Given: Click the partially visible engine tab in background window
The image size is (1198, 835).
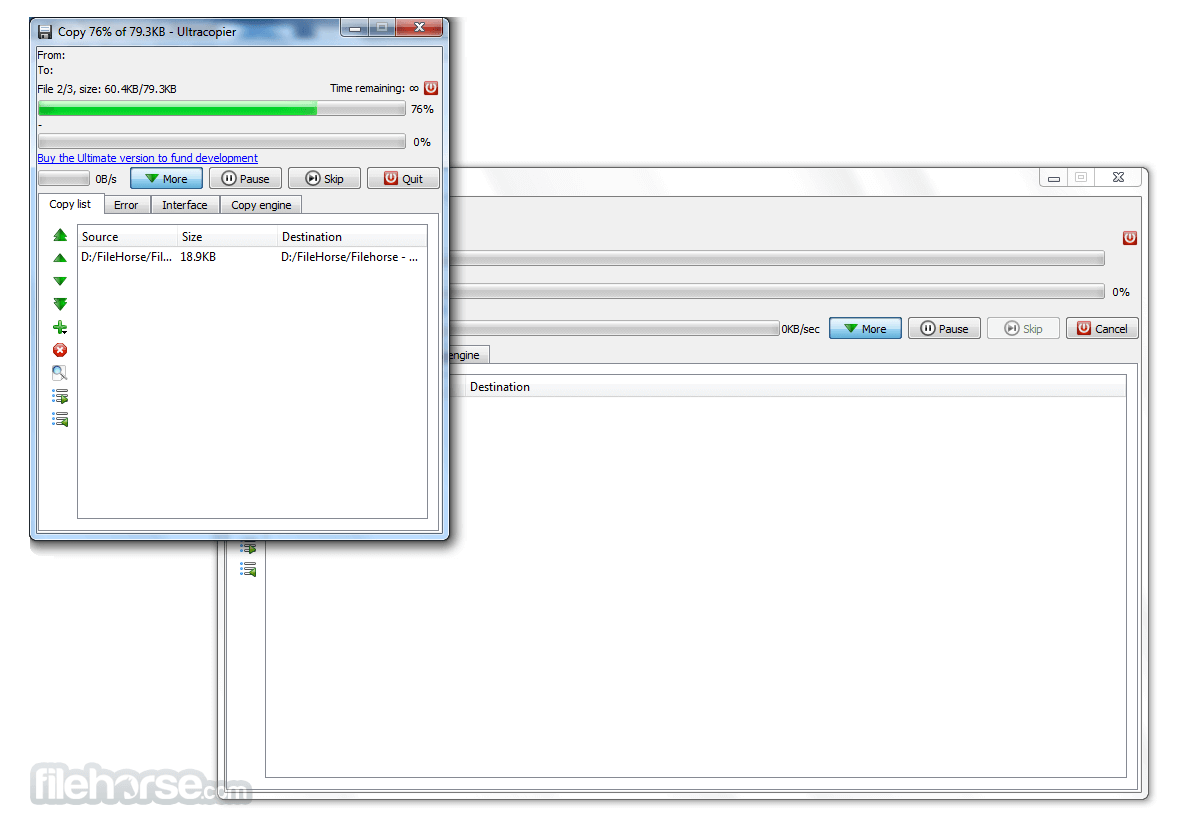Looking at the screenshot, I should click(x=468, y=355).
